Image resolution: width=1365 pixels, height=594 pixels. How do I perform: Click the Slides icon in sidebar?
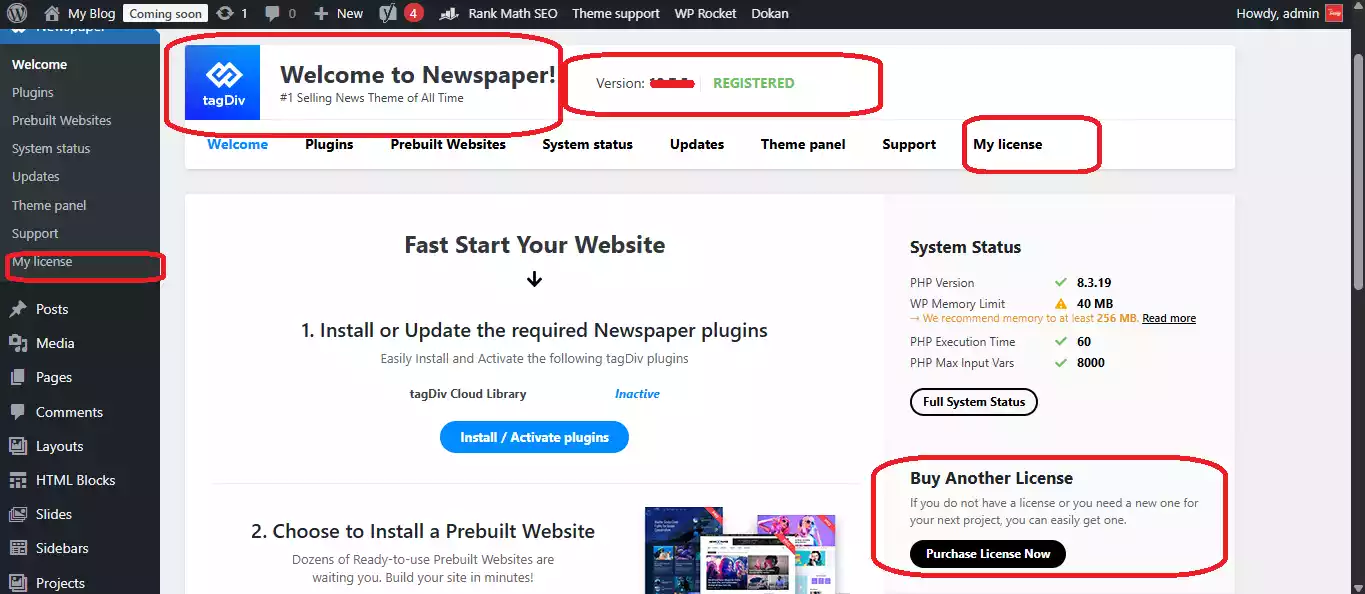coord(18,514)
